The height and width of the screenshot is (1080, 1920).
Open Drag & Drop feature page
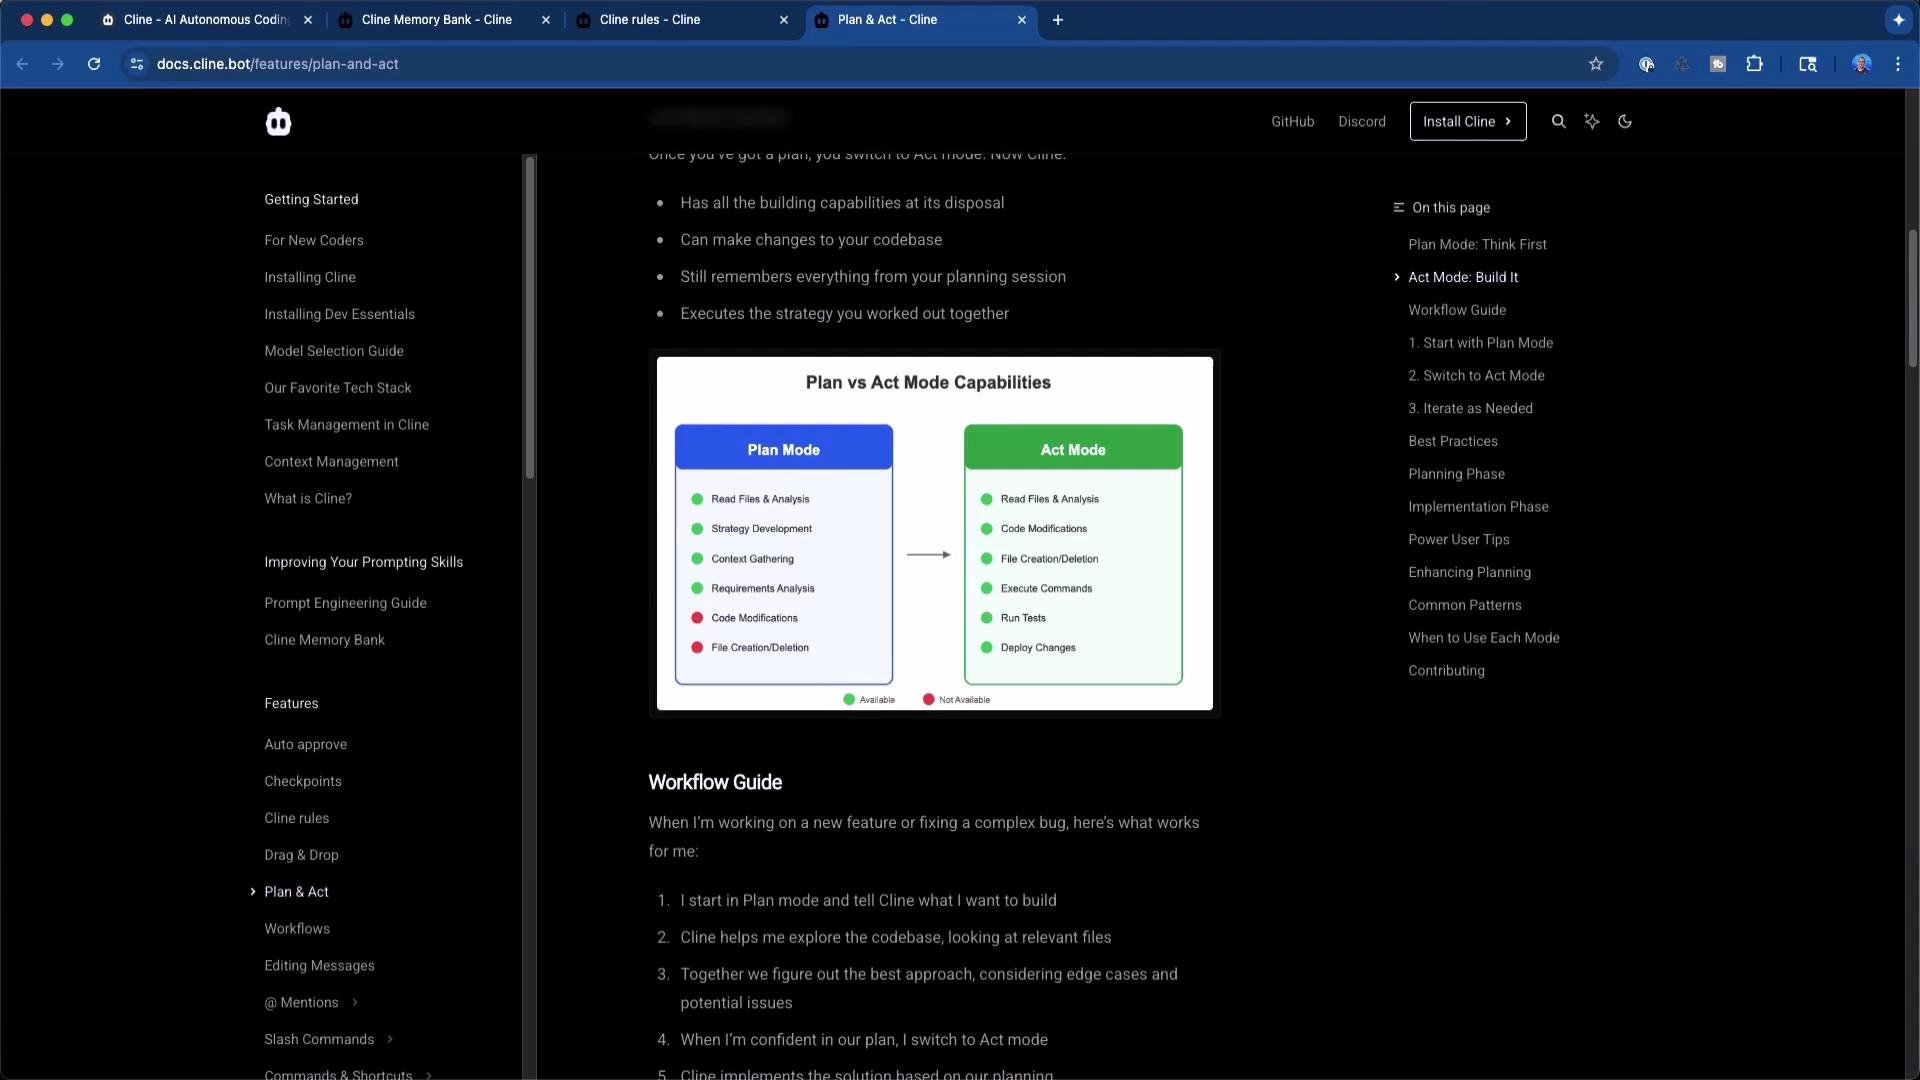point(301,856)
